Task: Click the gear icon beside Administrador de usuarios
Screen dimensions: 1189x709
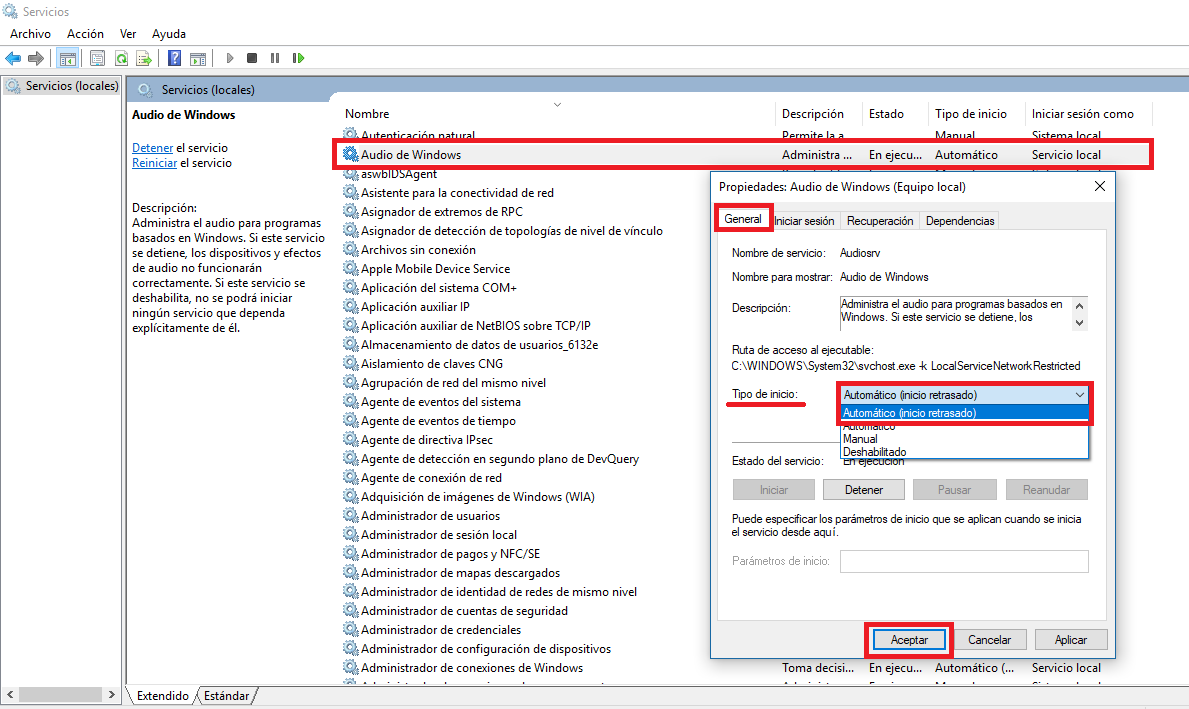Action: pyautogui.click(x=350, y=516)
